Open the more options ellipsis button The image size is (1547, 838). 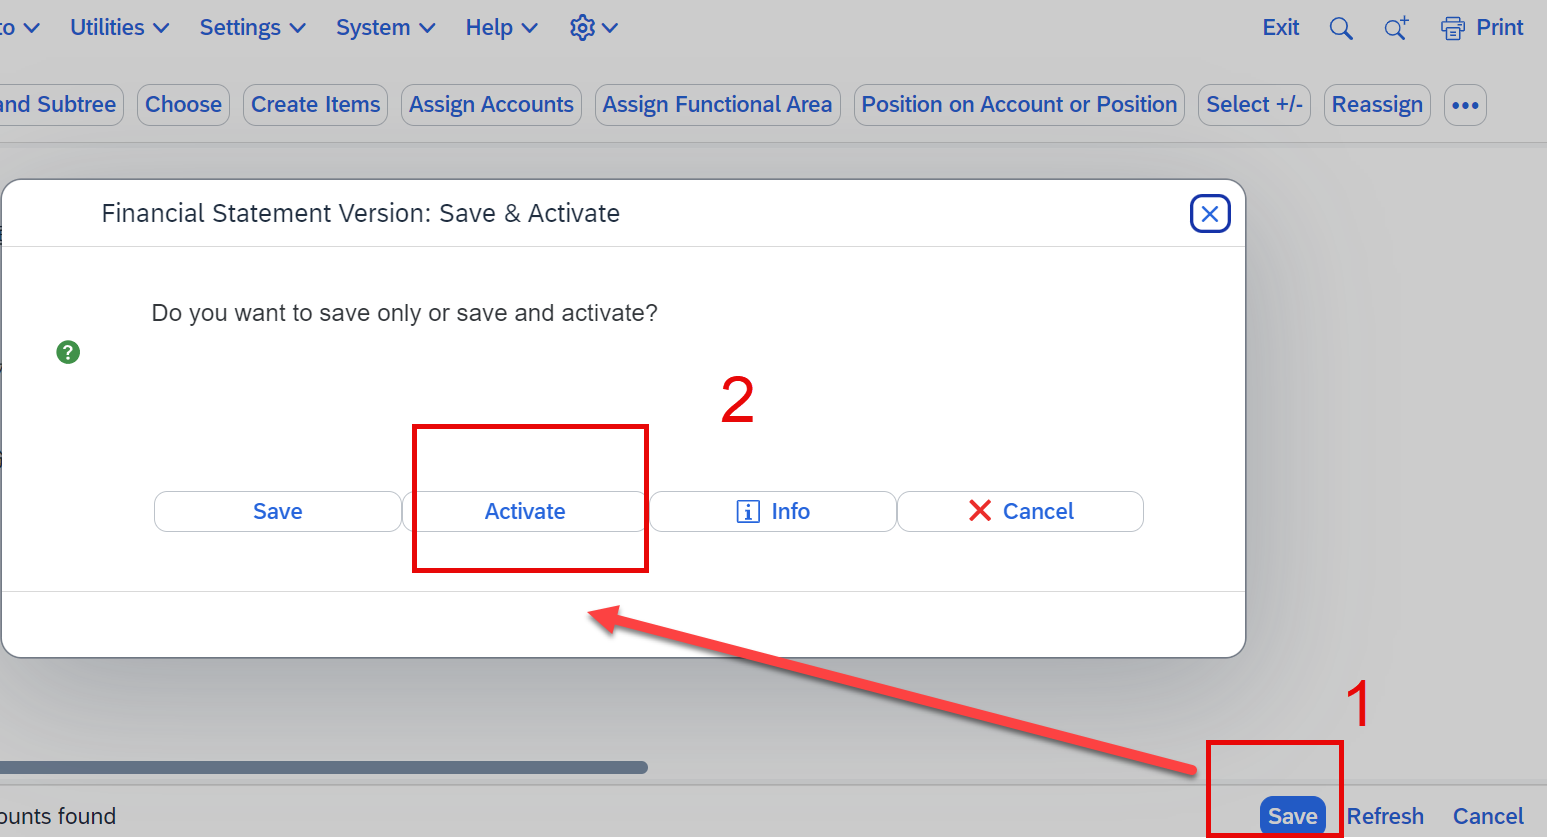[x=1465, y=105]
